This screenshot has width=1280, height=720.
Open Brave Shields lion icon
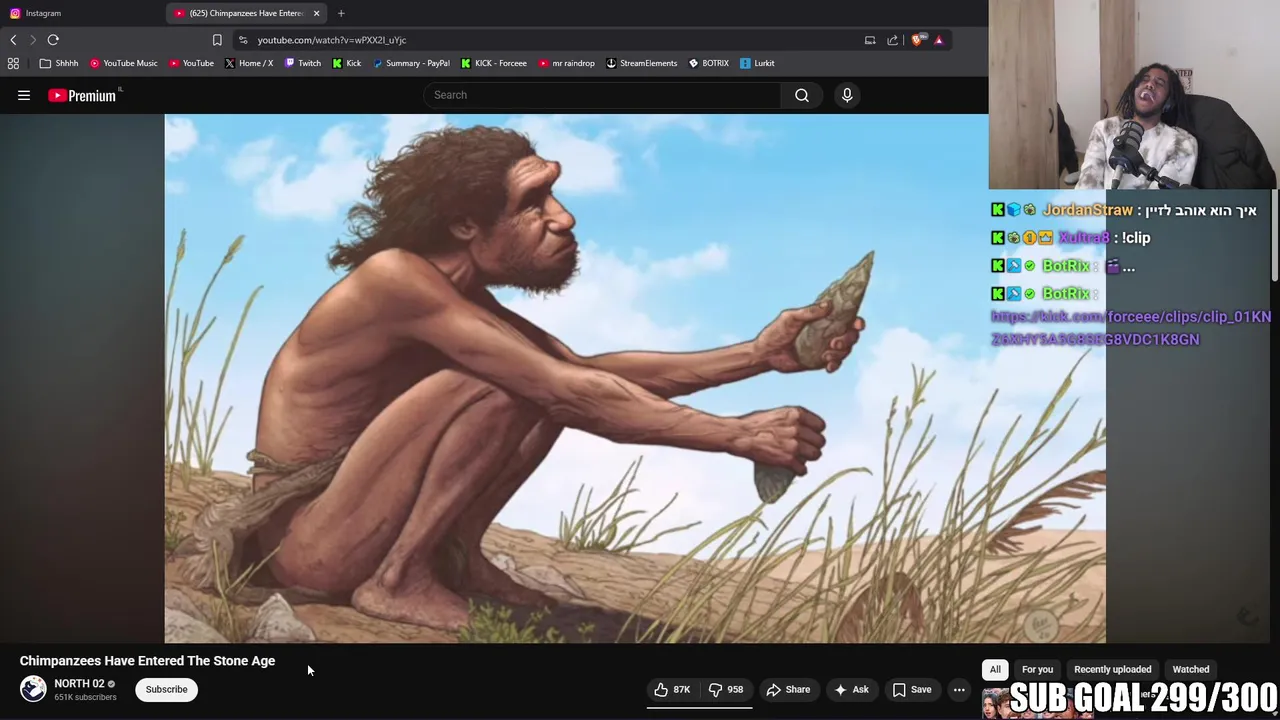[x=917, y=40]
